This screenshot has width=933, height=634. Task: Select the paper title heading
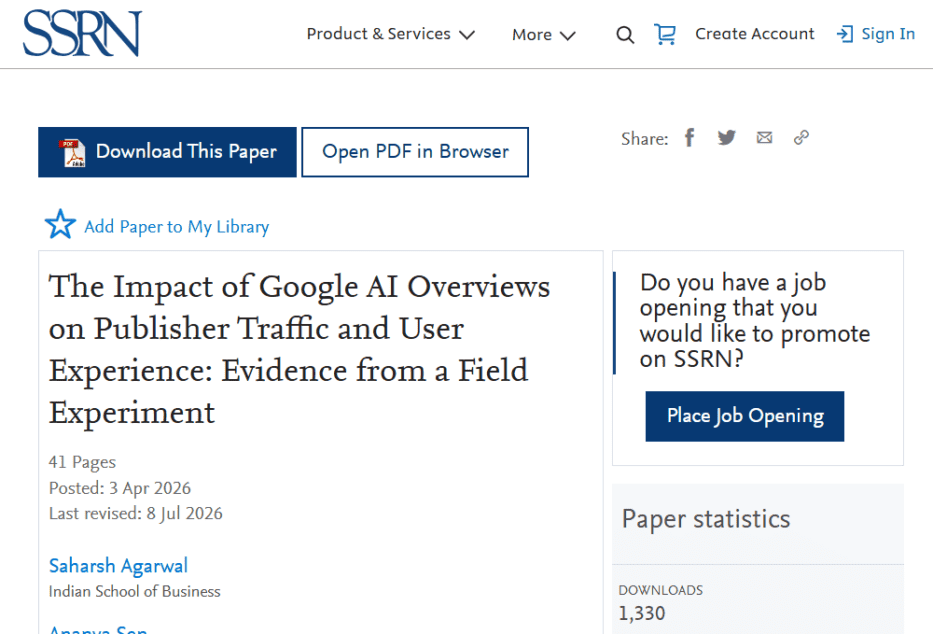pyautogui.click(x=299, y=349)
